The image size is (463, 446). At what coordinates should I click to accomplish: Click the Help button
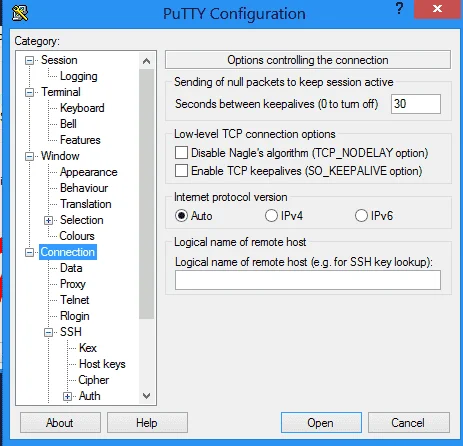coord(147,423)
